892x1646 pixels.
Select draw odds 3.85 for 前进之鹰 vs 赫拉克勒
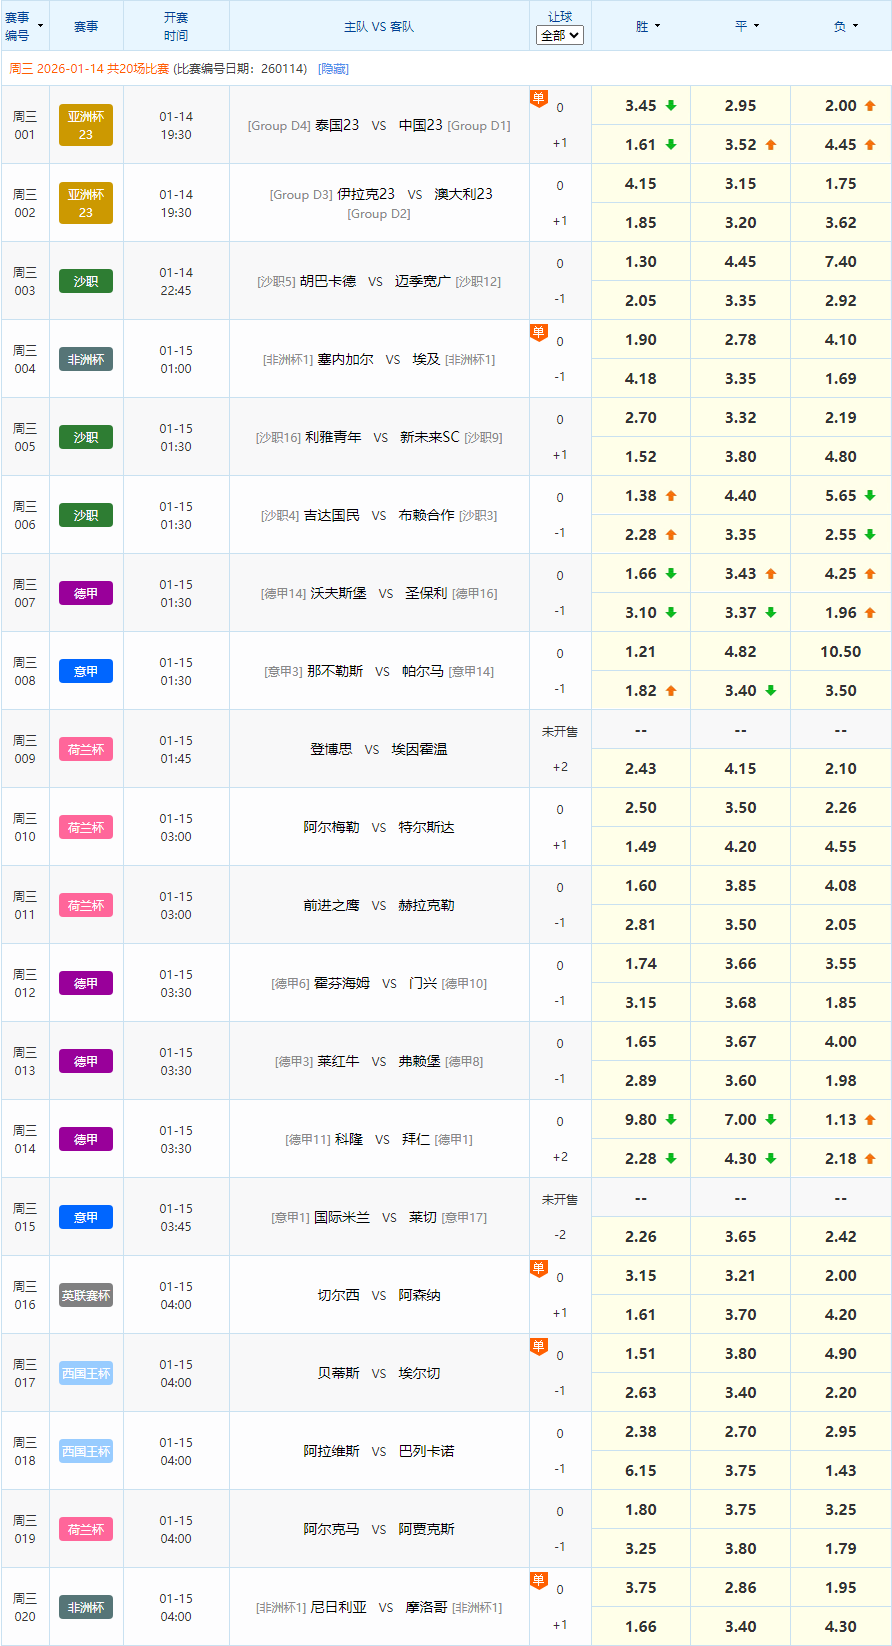(741, 885)
